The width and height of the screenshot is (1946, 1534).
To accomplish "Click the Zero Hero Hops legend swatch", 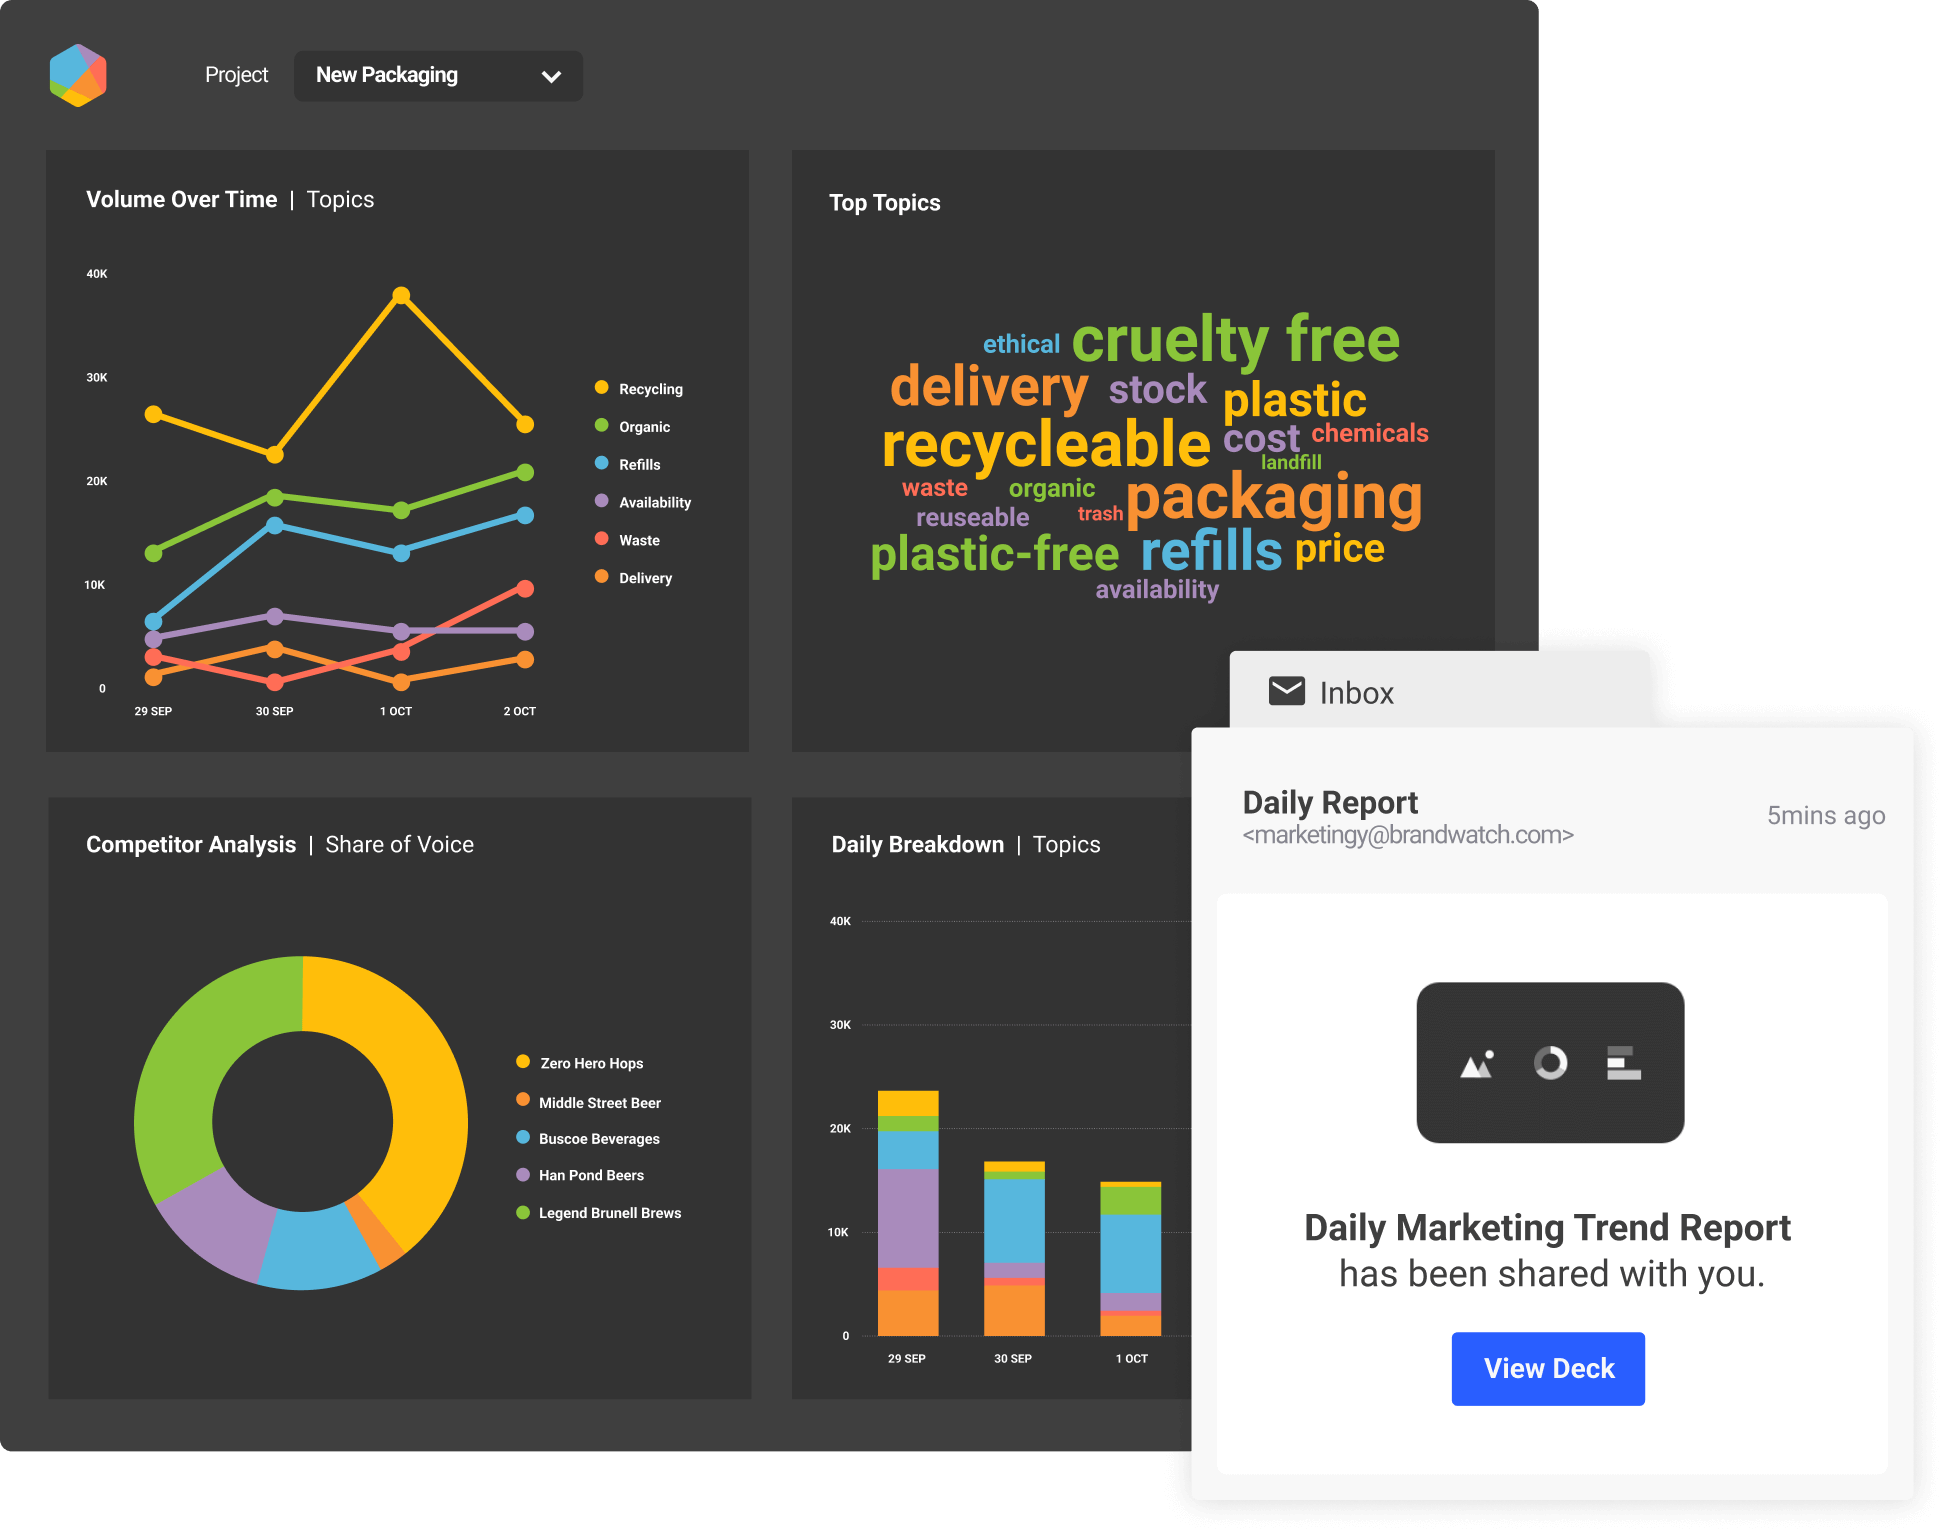I will click(x=523, y=1062).
